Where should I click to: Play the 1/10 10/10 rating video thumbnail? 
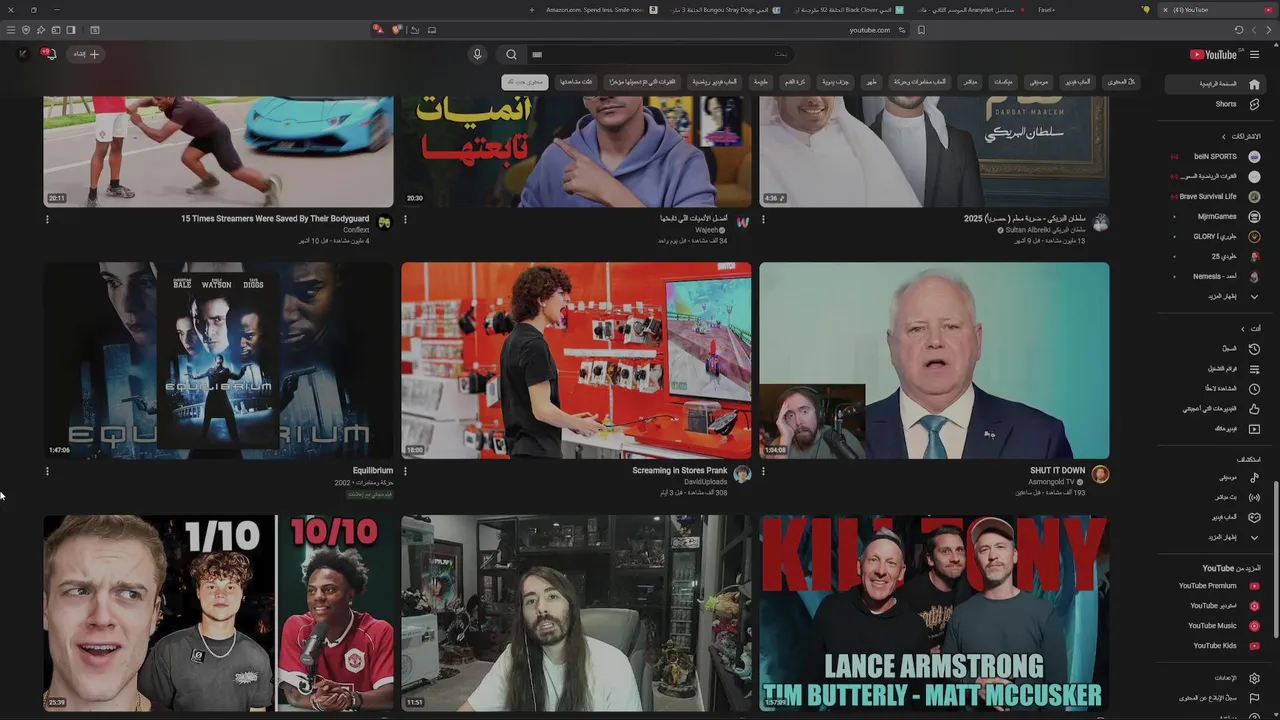[218, 613]
